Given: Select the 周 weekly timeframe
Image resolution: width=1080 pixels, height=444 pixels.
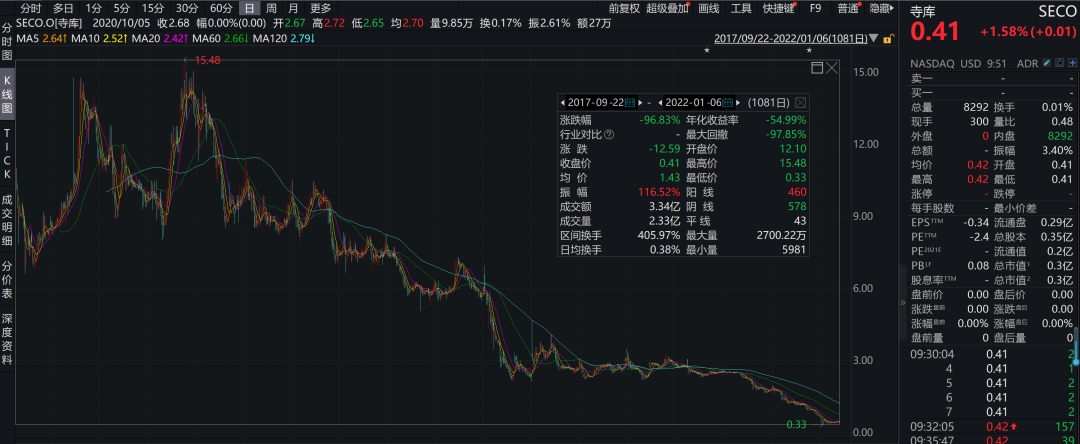Looking at the screenshot, I should [271, 8].
